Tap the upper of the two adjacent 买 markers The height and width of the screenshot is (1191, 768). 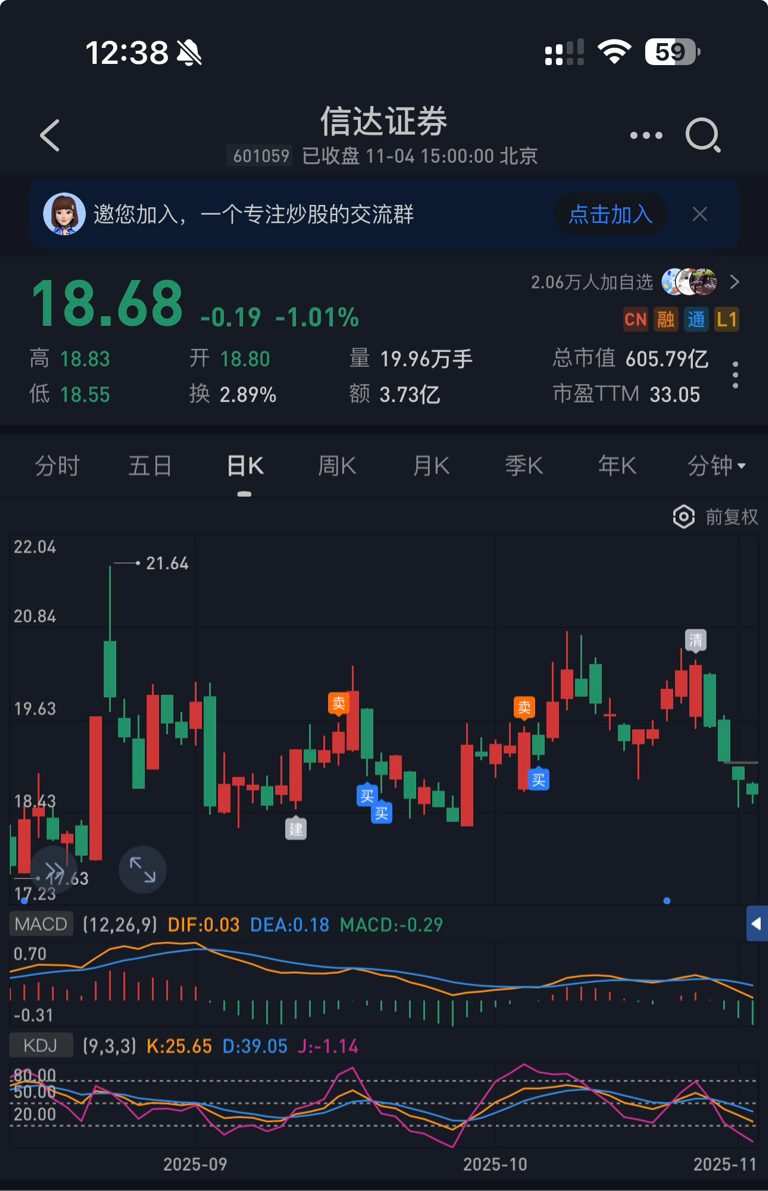[x=367, y=795]
